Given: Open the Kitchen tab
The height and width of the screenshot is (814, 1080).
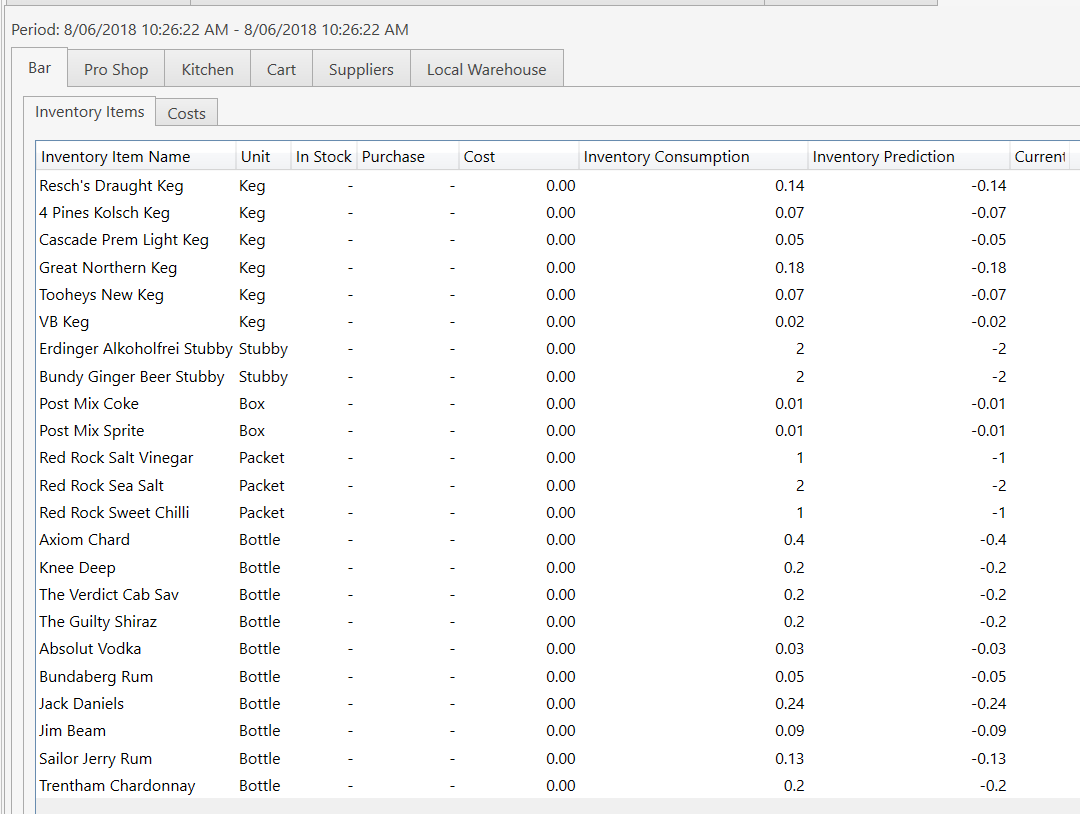Looking at the screenshot, I should coord(207,69).
